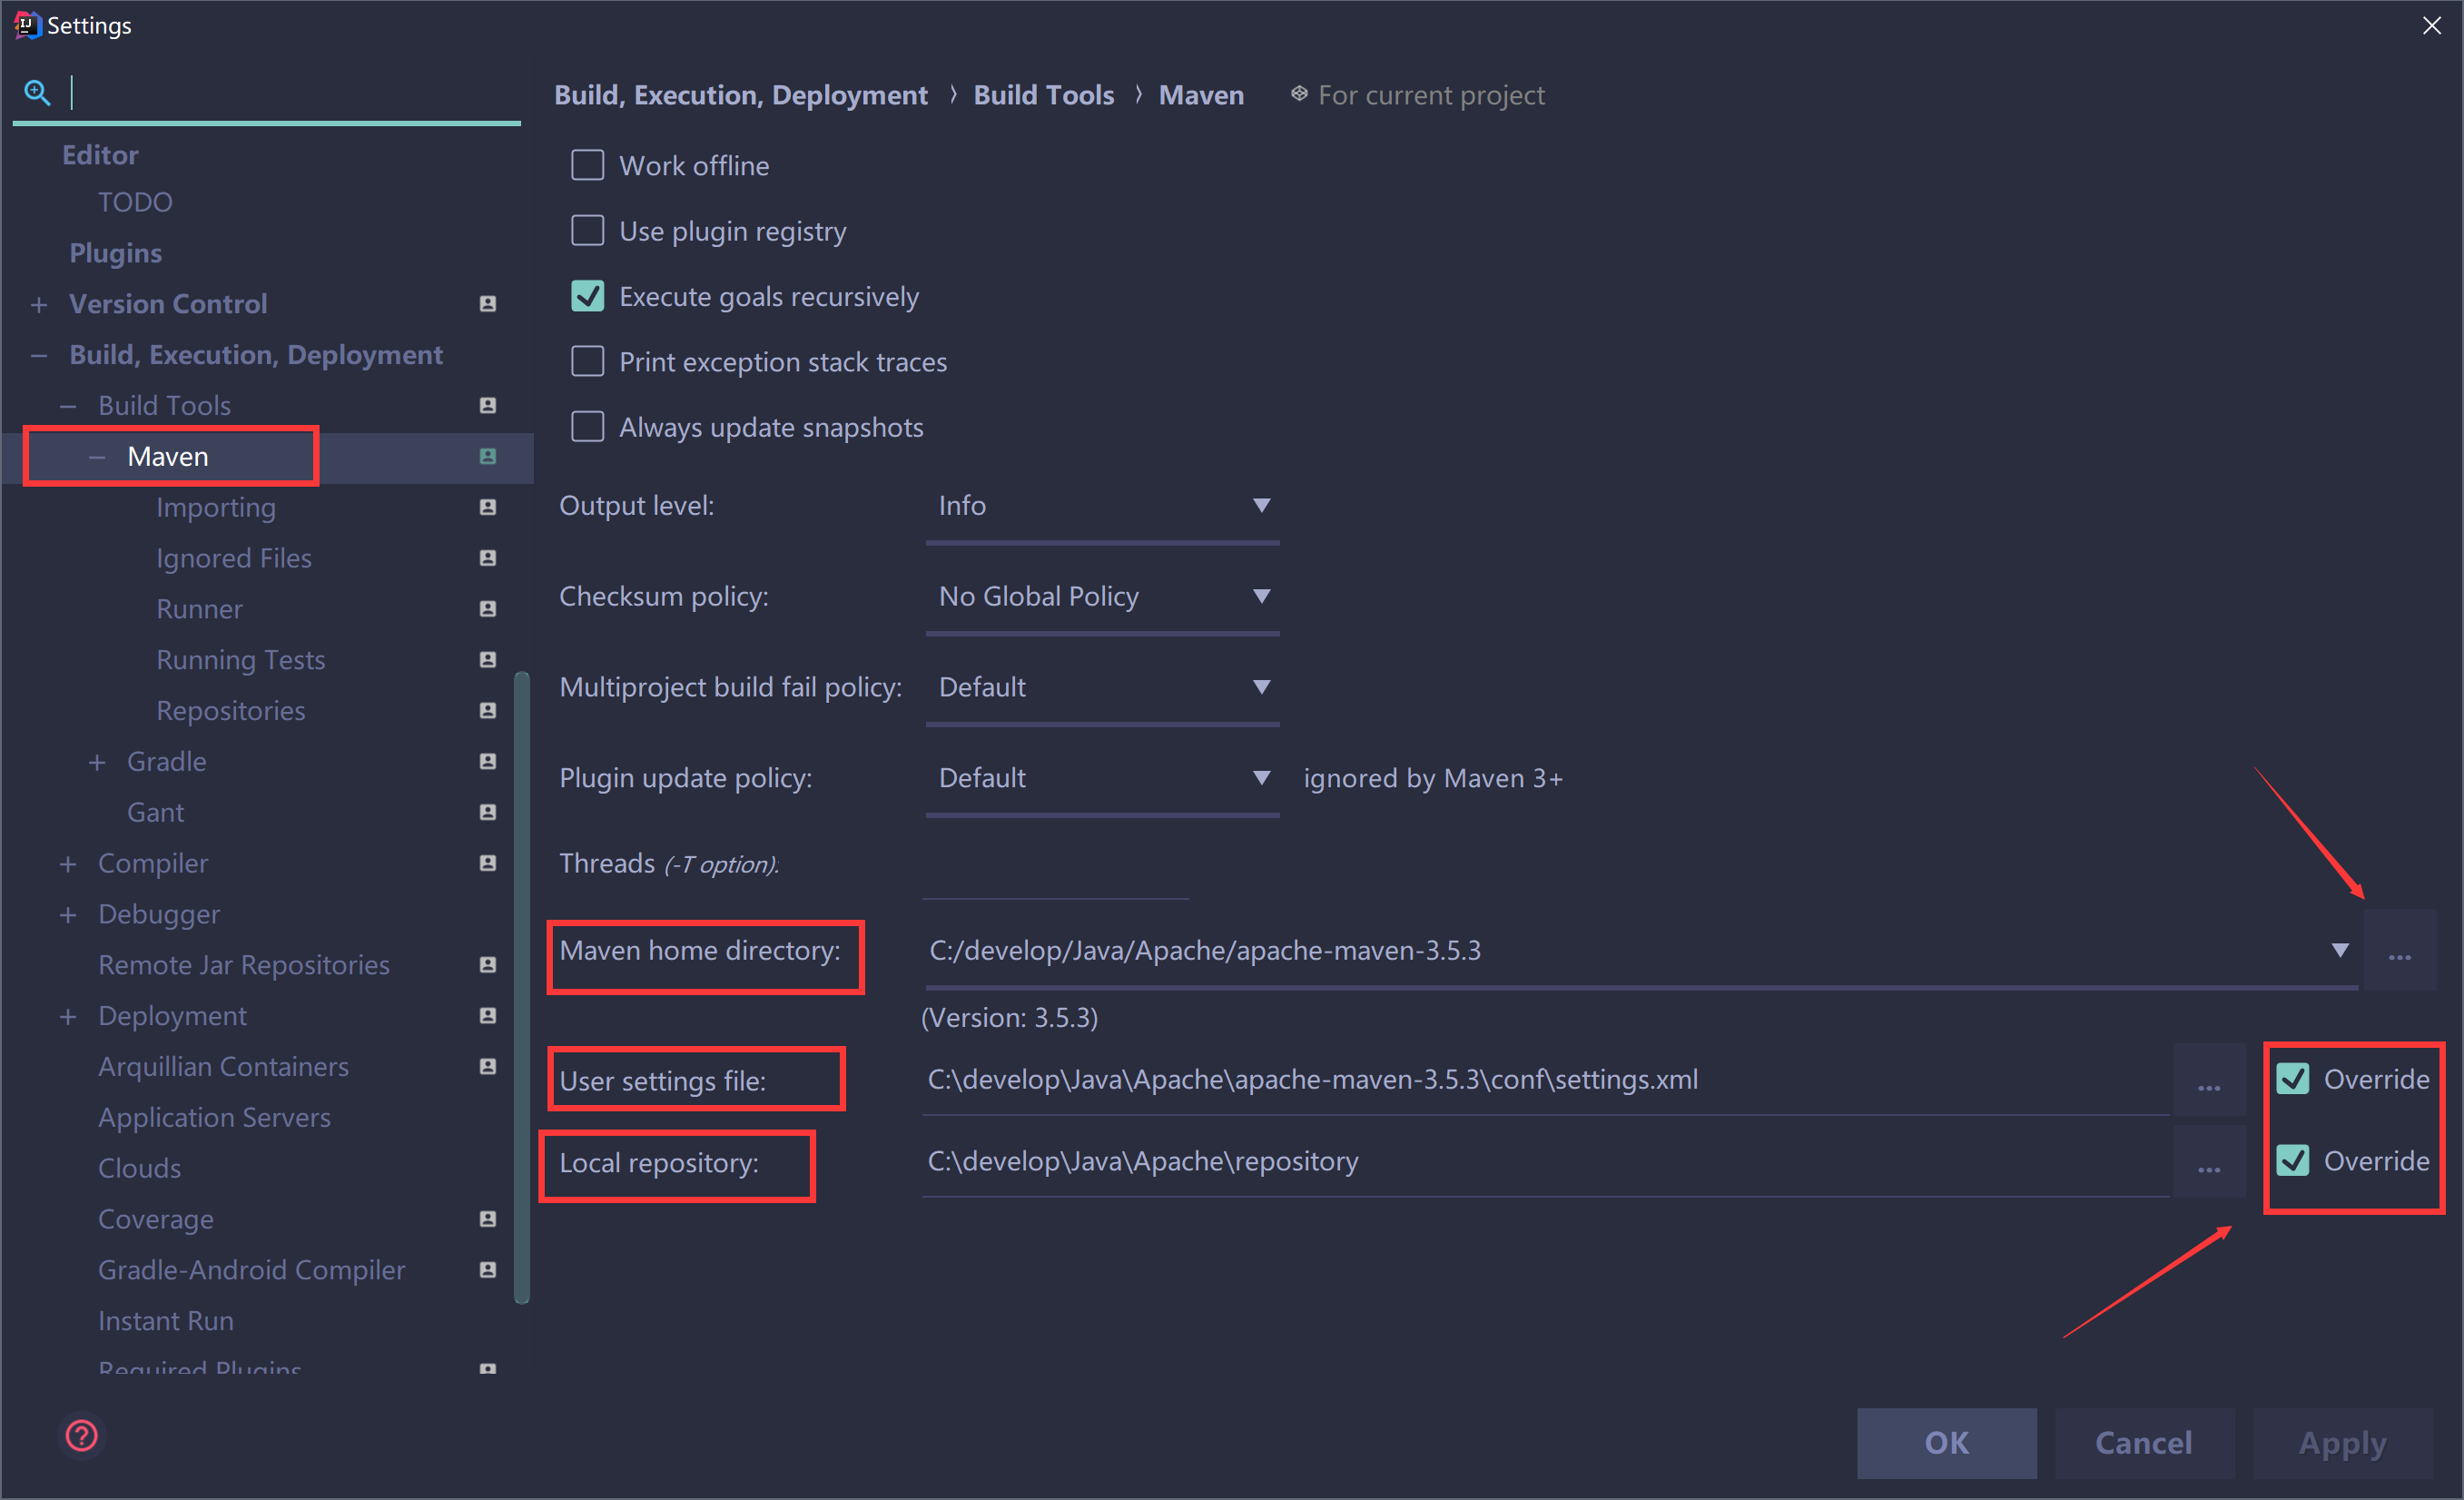The height and width of the screenshot is (1500, 2464).
Task: Open Plugin update policy dropdown
Action: 1102,779
